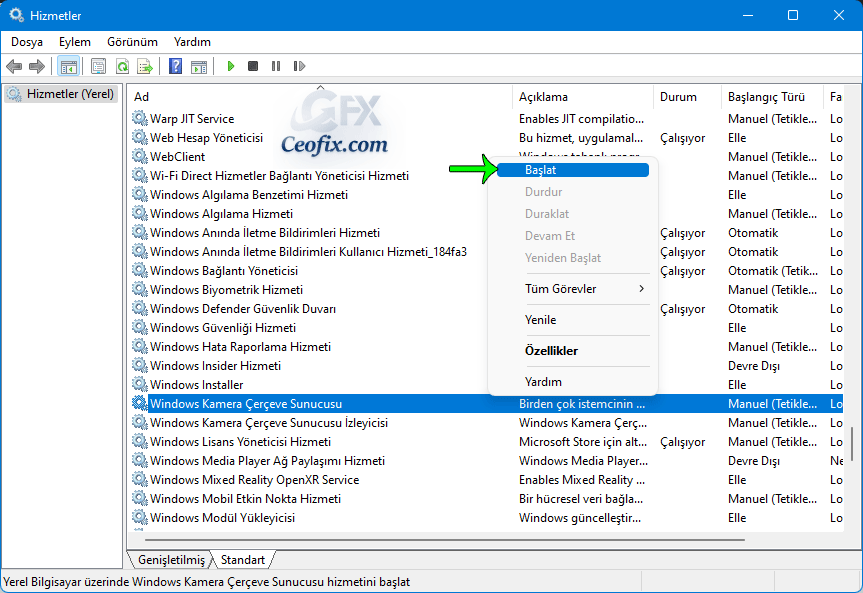Viewport: 863px width, 593px height.
Task: Toggle the Action Pane toolbar icon
Action: 199,67
